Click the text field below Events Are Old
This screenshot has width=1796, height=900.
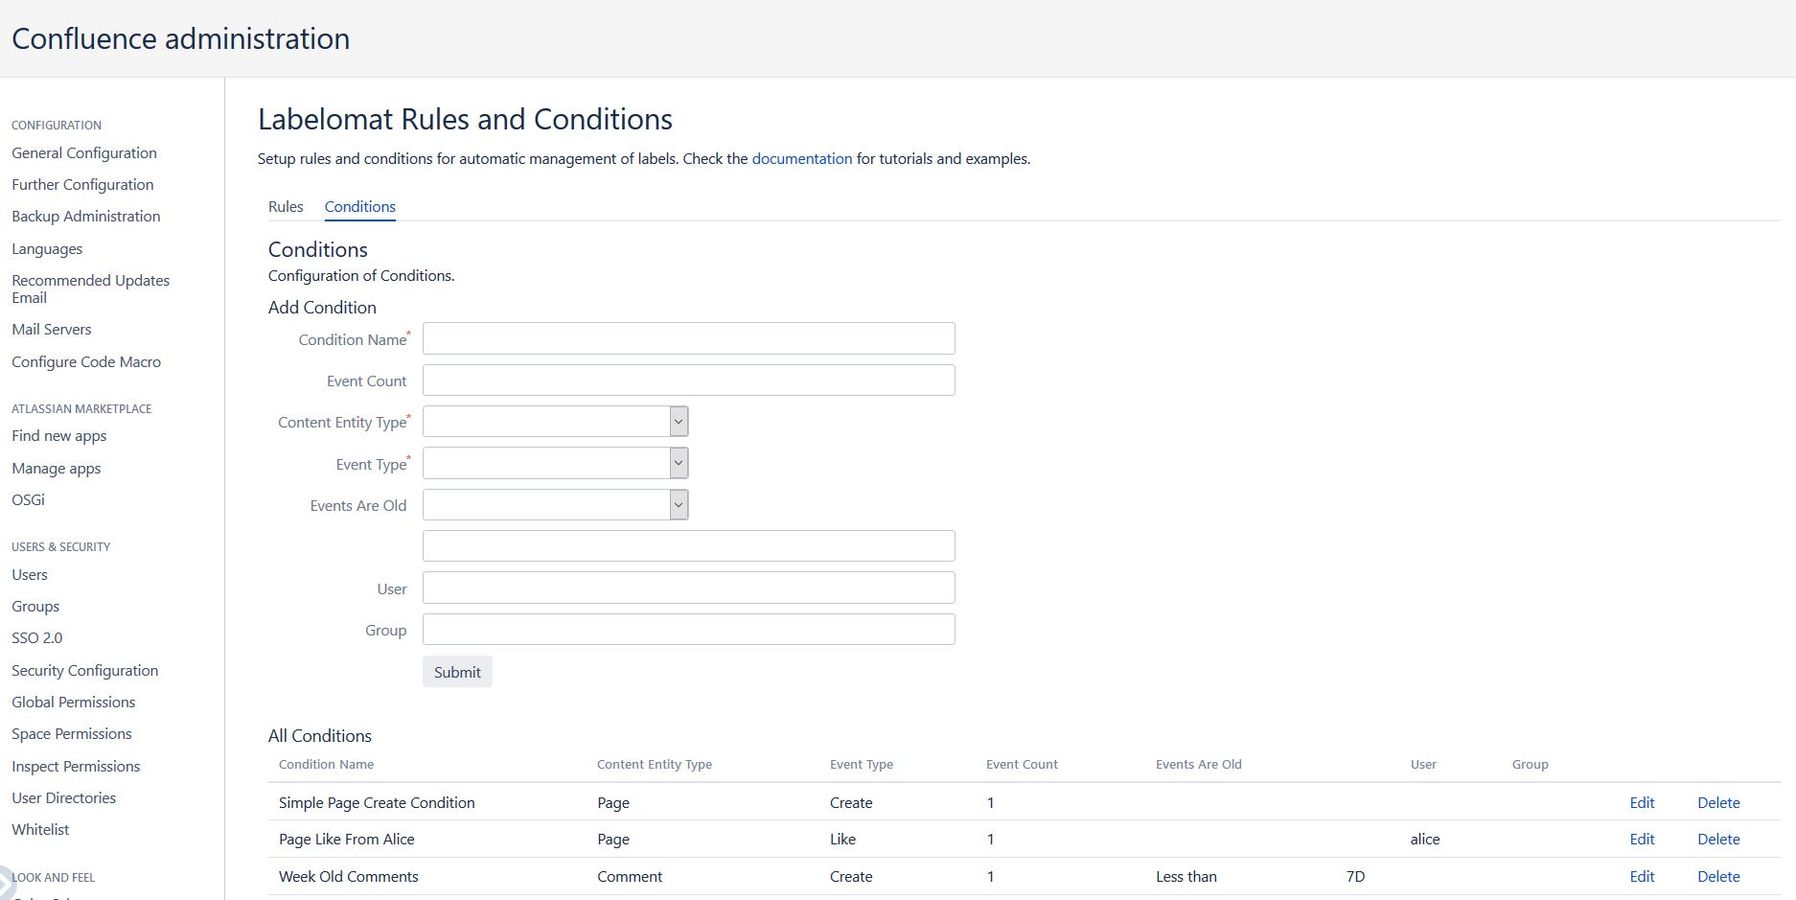point(689,546)
